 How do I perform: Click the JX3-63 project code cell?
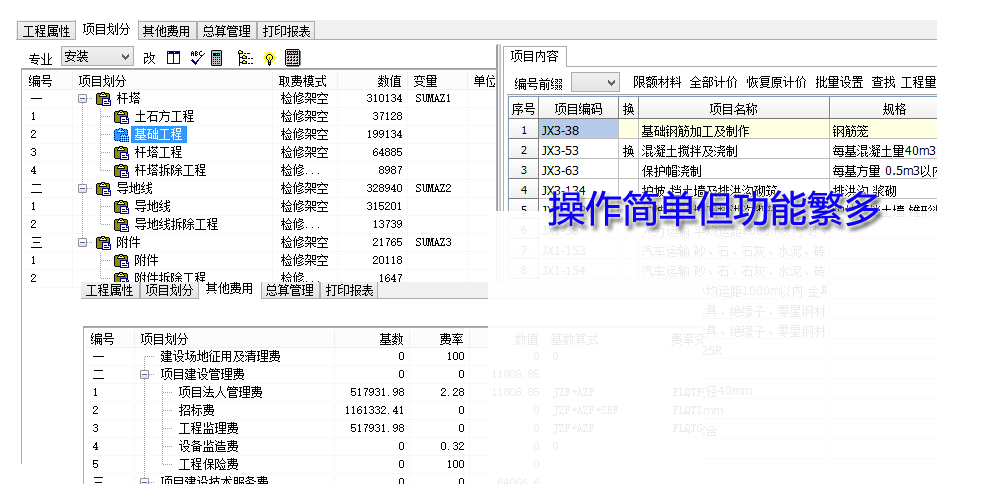pos(578,170)
